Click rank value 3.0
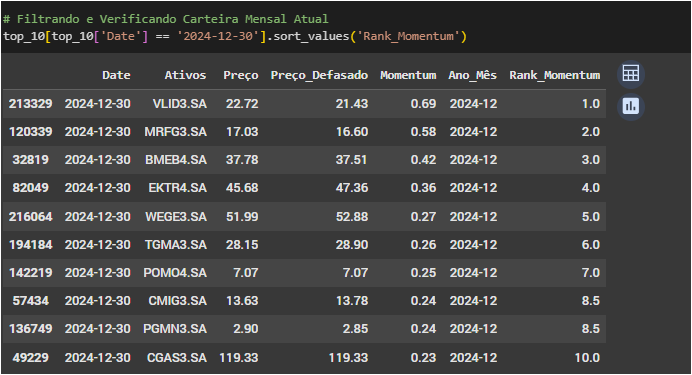Screen dimensions: 692x375 click(x=591, y=159)
